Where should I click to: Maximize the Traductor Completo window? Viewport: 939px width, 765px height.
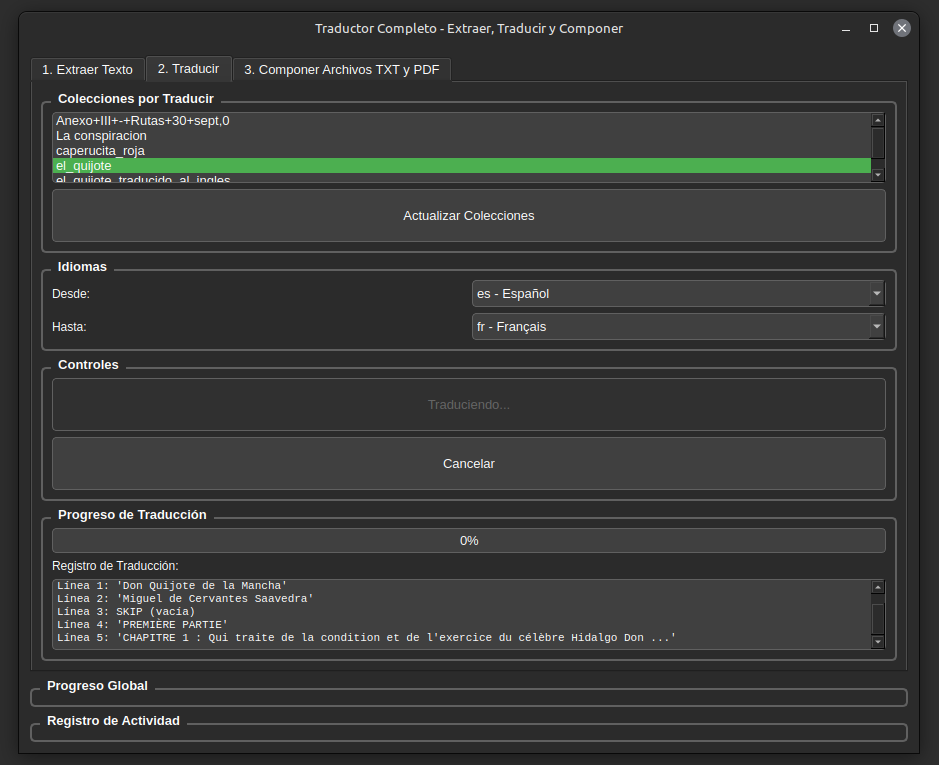pos(874,29)
